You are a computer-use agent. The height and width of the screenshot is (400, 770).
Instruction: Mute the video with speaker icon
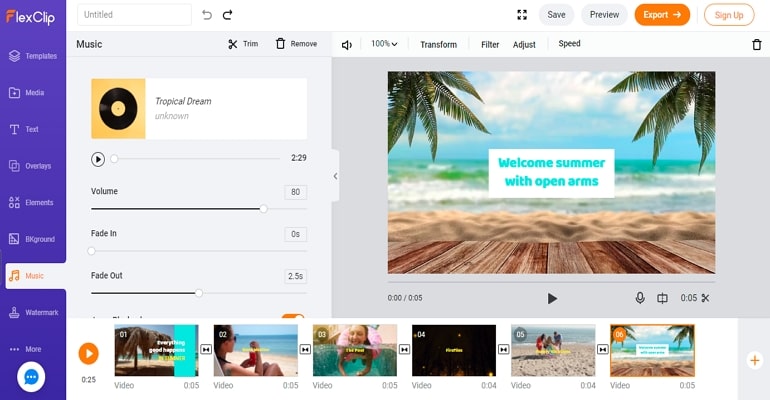click(x=347, y=45)
